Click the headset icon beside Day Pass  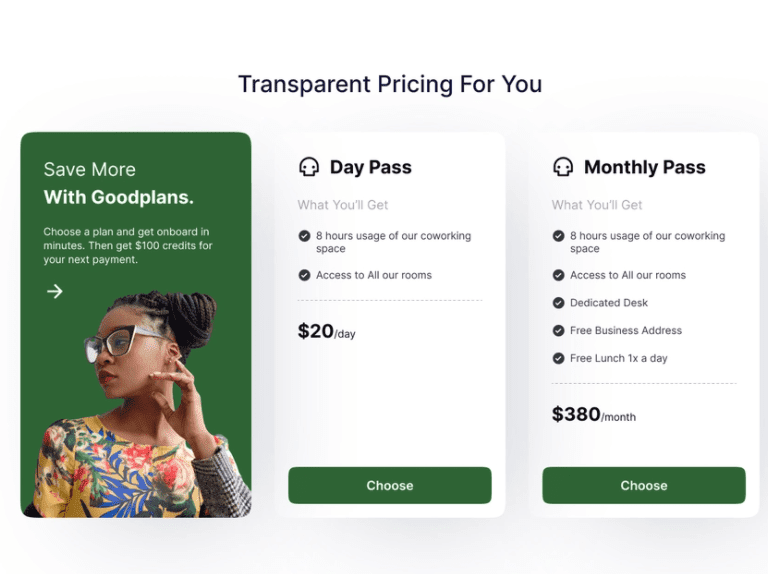point(309,167)
